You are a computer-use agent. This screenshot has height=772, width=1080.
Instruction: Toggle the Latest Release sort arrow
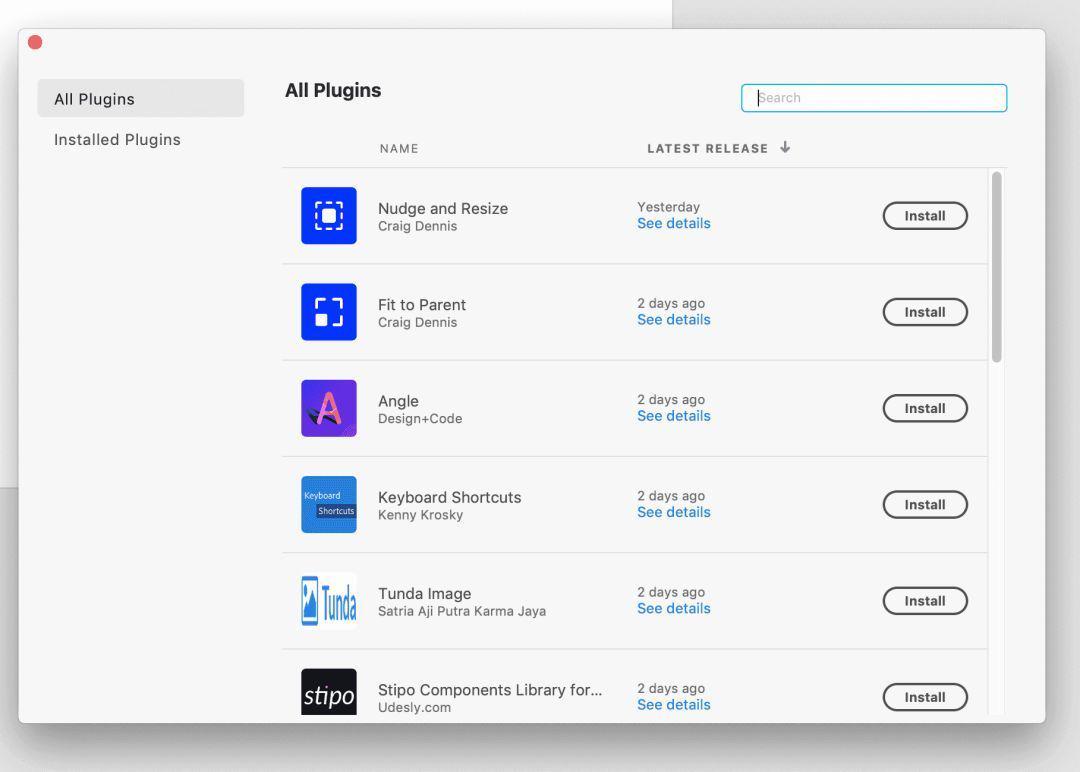pos(785,147)
